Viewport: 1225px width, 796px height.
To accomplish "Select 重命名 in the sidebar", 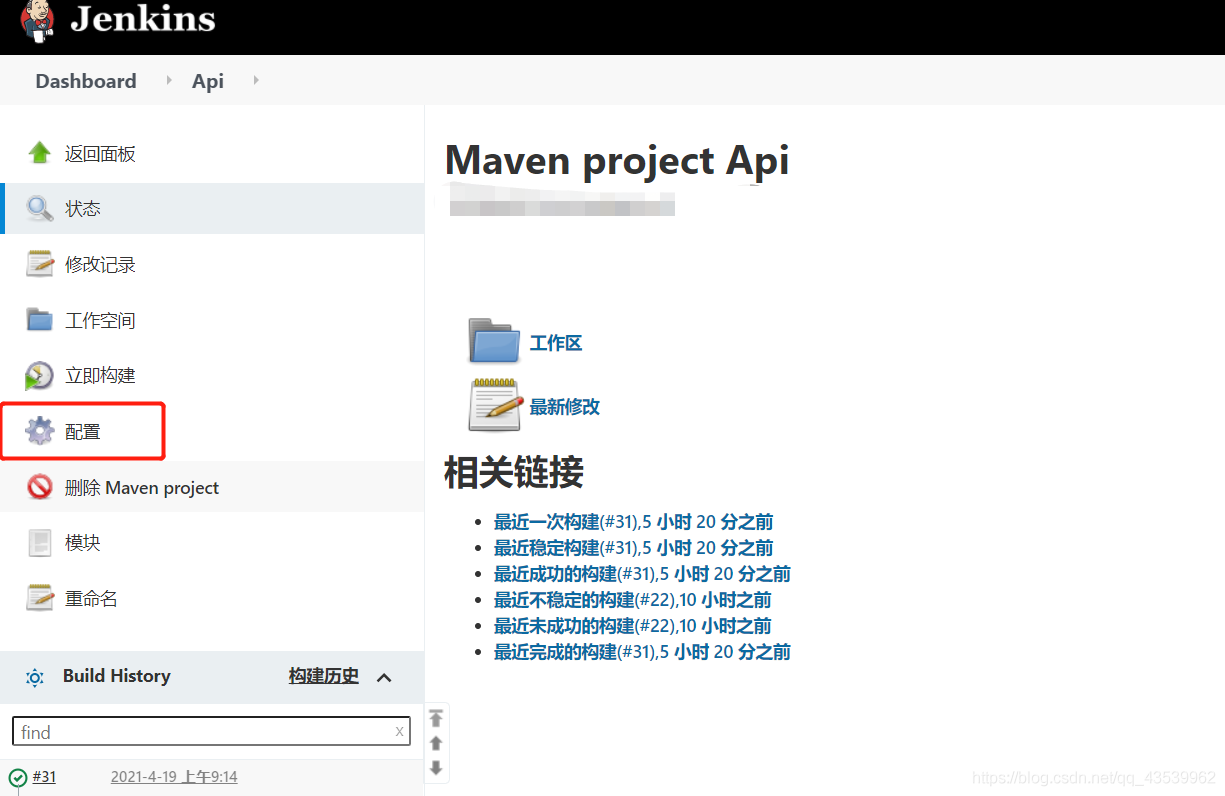I will click(91, 598).
